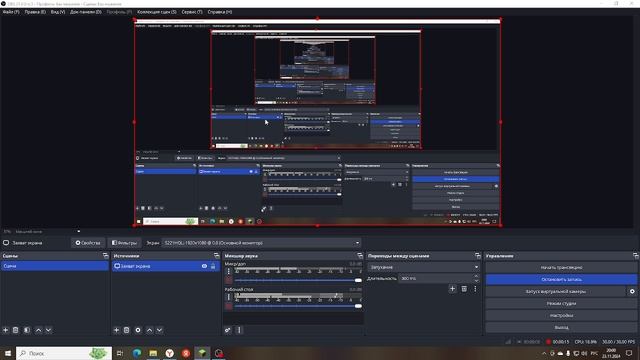
Task: Open Рабочий стол channel options dots
Action: 229,297
